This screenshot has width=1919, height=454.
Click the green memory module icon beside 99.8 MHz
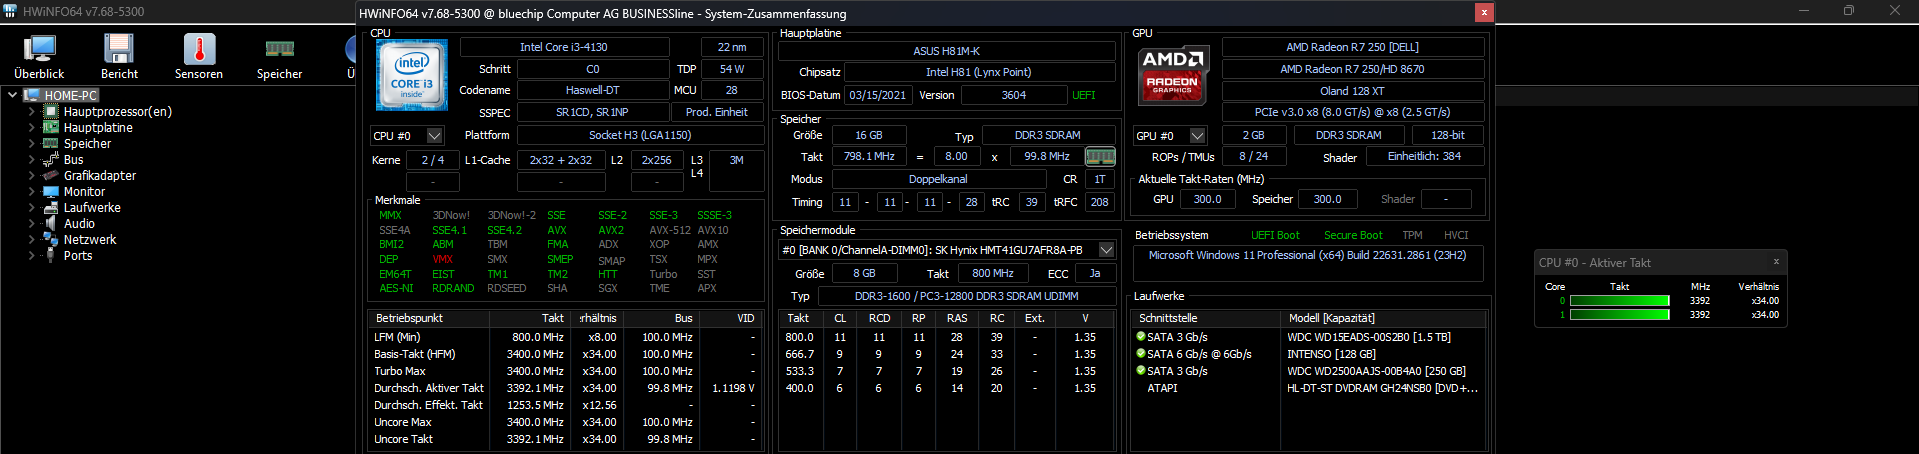click(1100, 157)
